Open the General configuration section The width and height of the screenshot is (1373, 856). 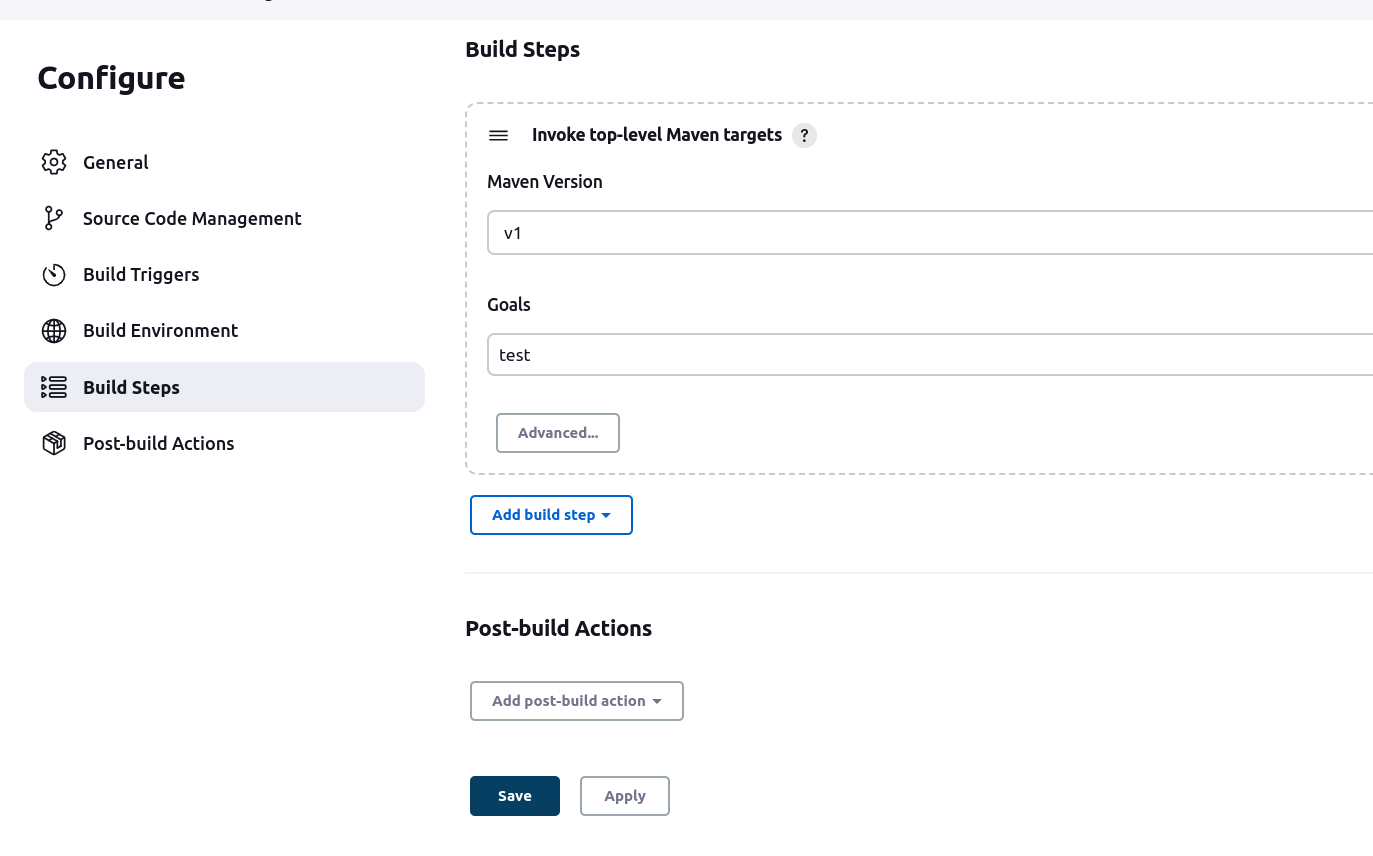click(115, 162)
